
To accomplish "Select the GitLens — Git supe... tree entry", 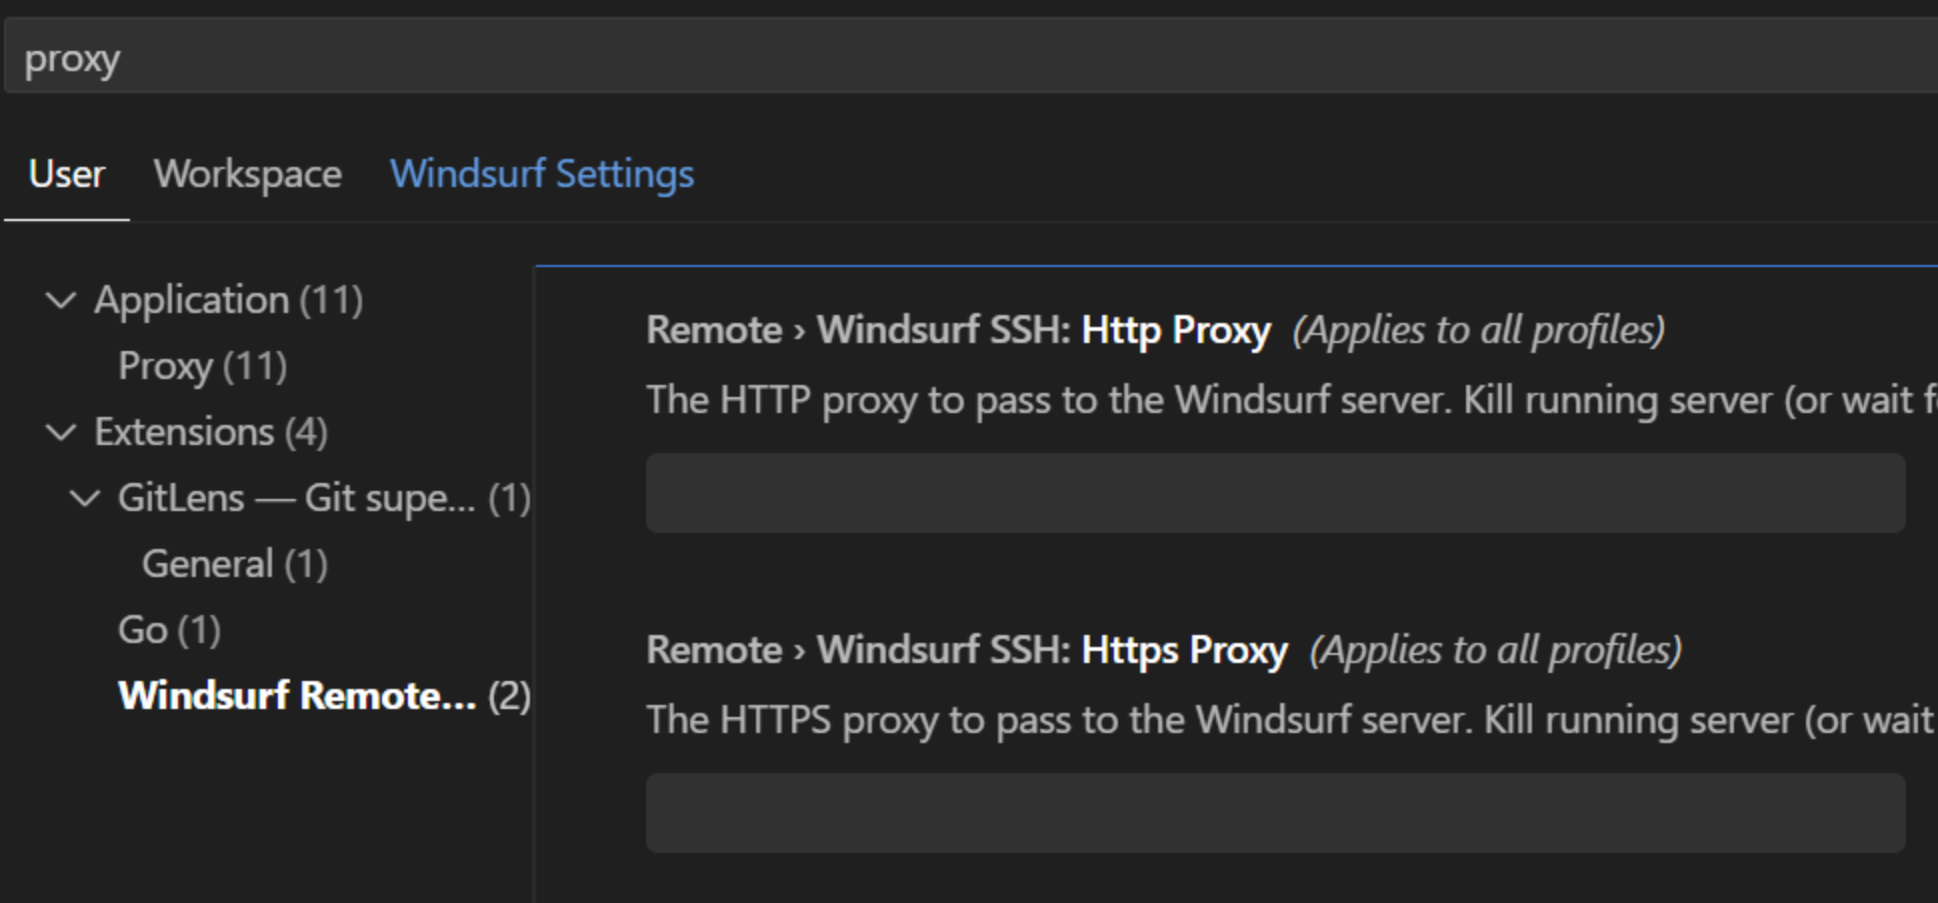I will (322, 497).
